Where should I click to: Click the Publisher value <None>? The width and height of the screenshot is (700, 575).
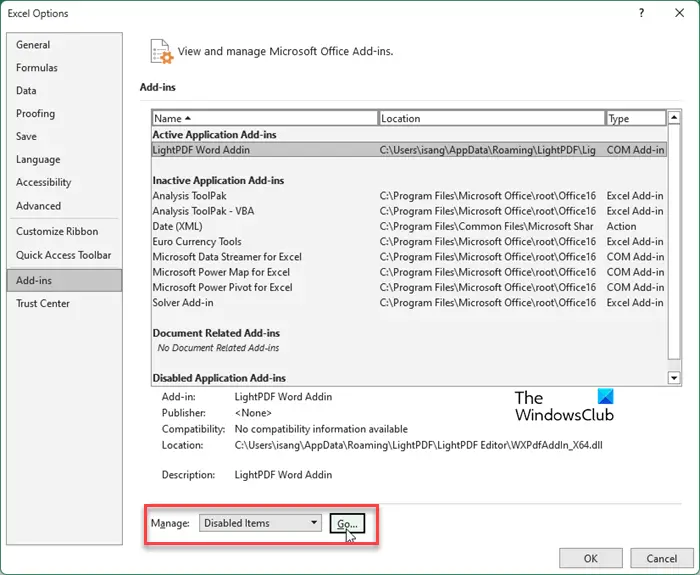click(x=253, y=413)
